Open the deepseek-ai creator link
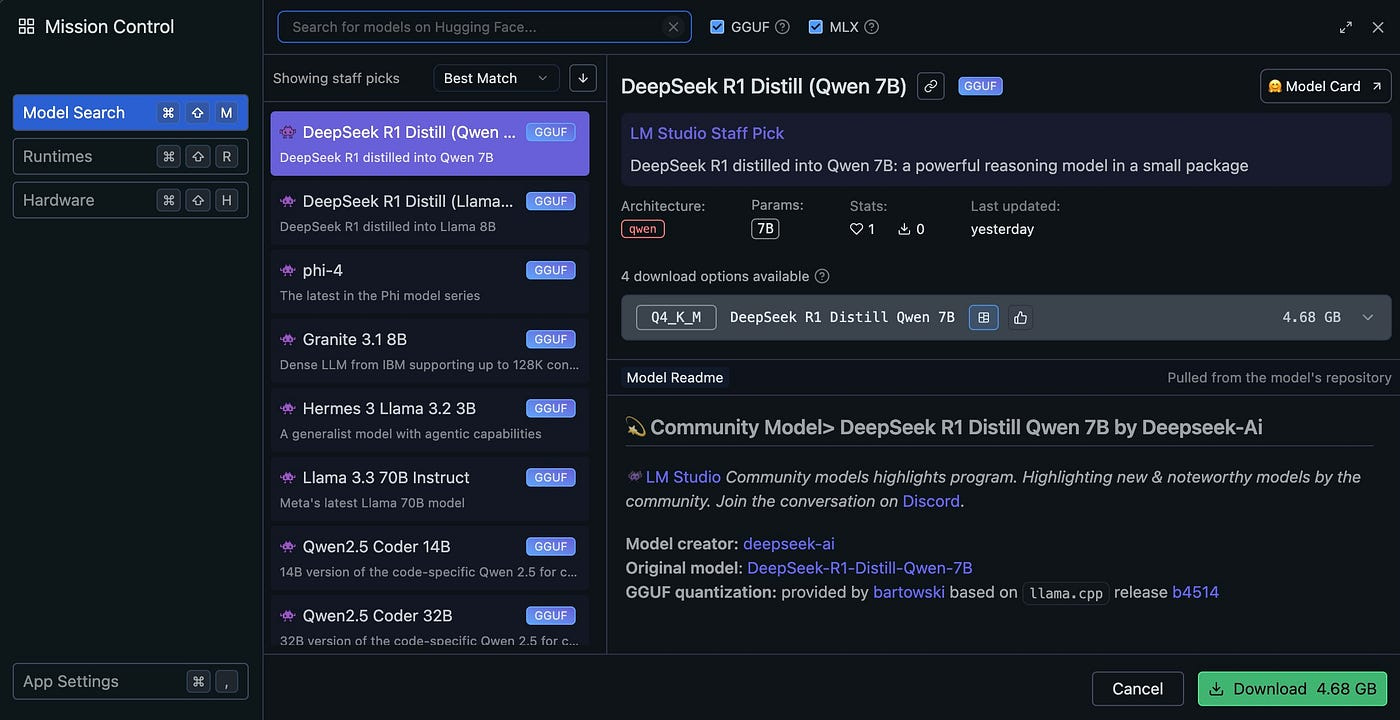The width and height of the screenshot is (1400, 720). coord(789,544)
